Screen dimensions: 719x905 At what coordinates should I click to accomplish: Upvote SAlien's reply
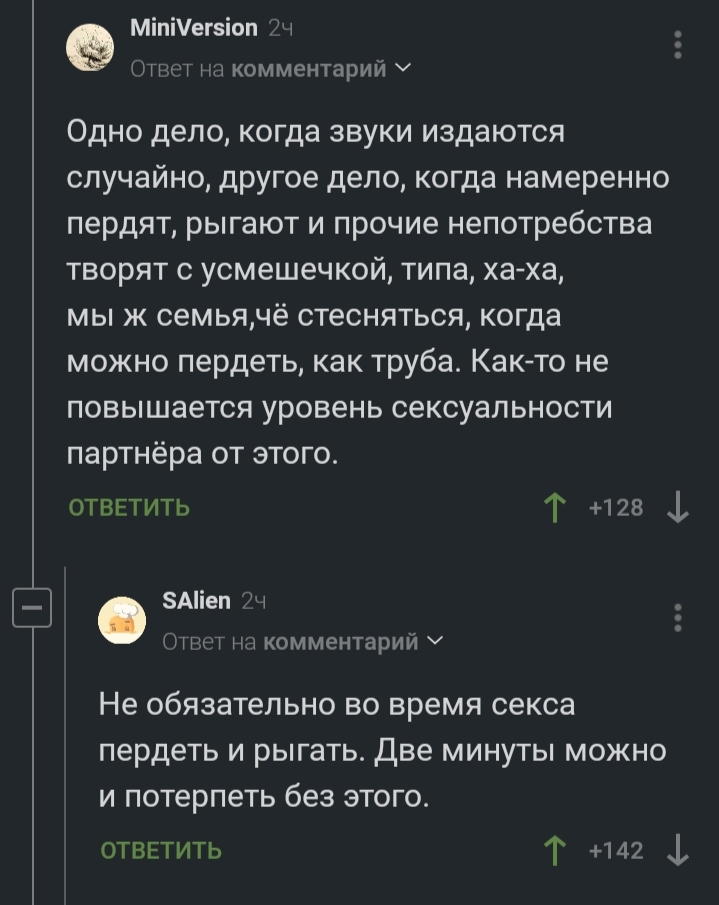(x=552, y=850)
